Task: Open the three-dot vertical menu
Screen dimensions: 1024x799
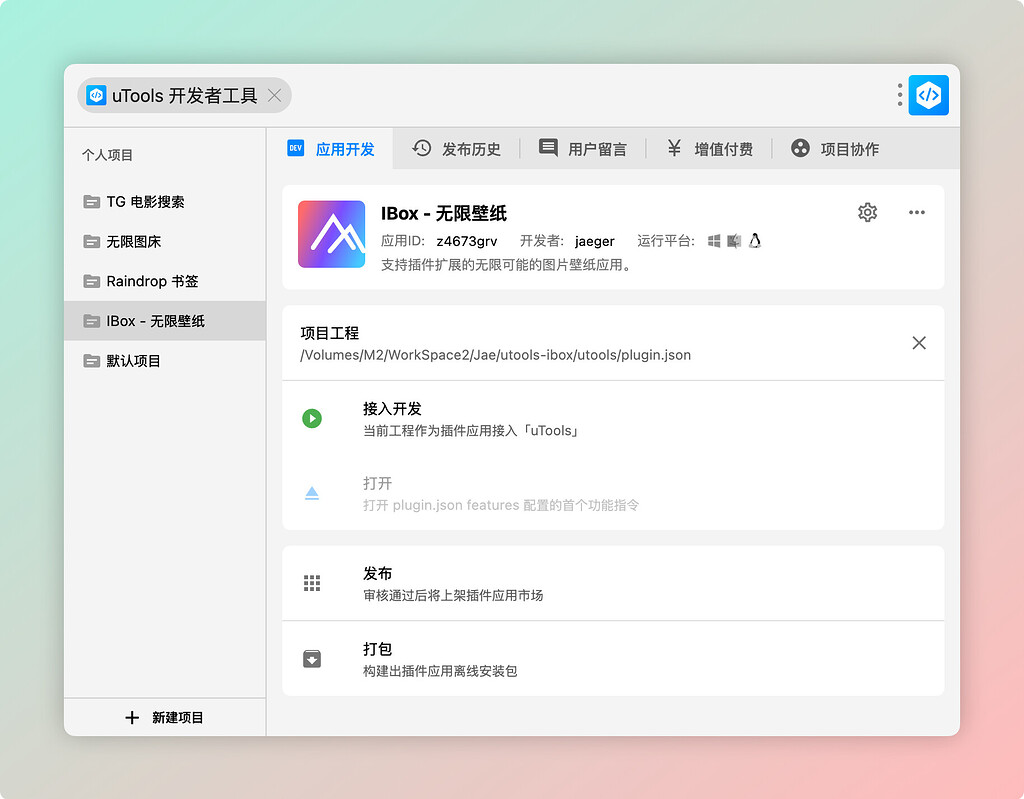Action: coord(899,95)
